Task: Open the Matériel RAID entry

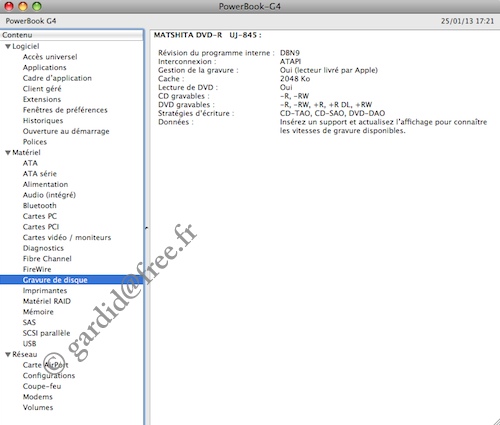Action: (x=47, y=301)
